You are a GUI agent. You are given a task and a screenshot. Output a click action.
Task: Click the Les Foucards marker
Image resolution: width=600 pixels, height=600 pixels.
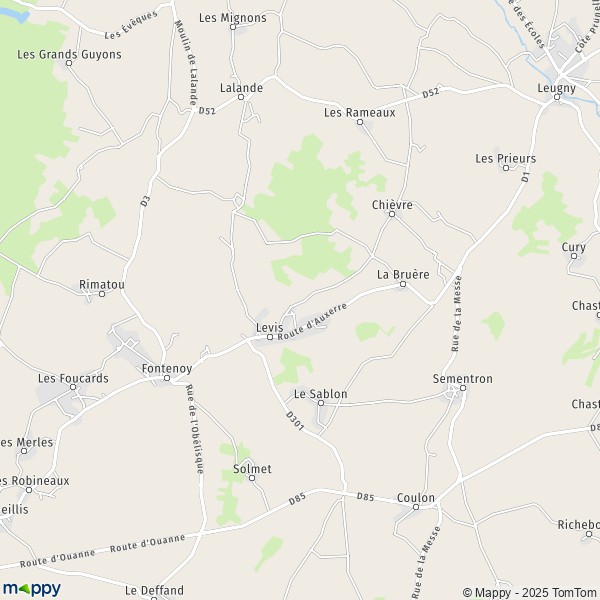73,387
